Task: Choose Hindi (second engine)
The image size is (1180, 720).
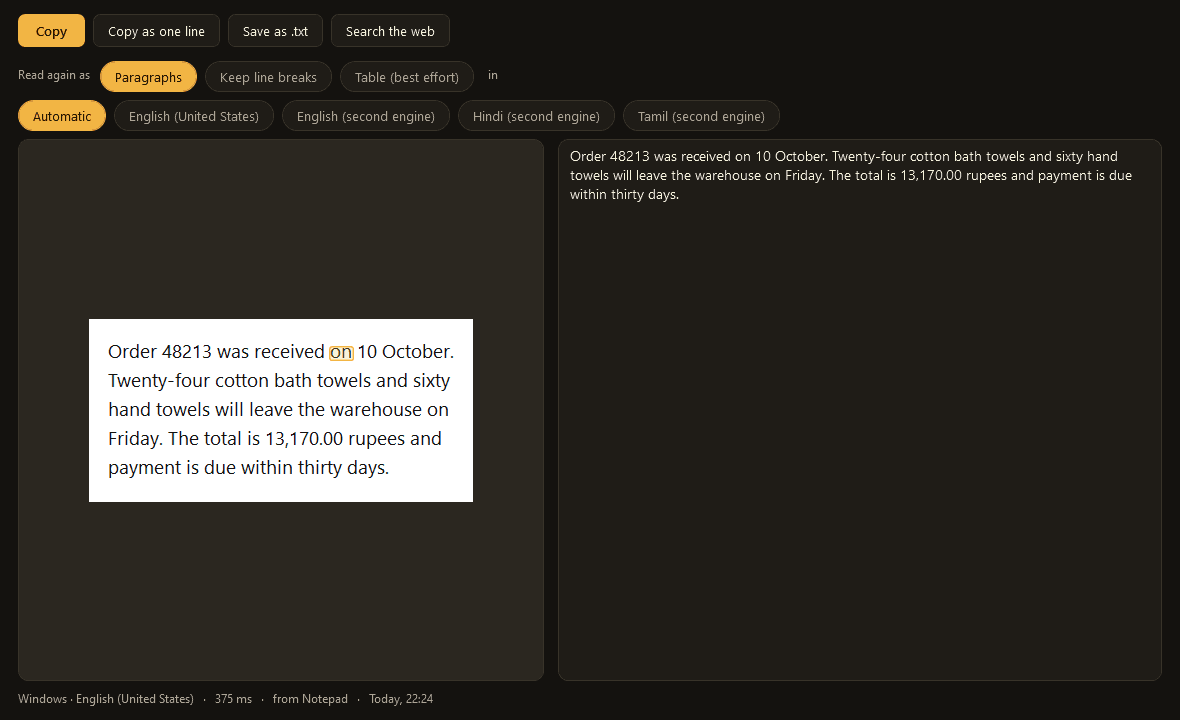Action: tap(536, 116)
